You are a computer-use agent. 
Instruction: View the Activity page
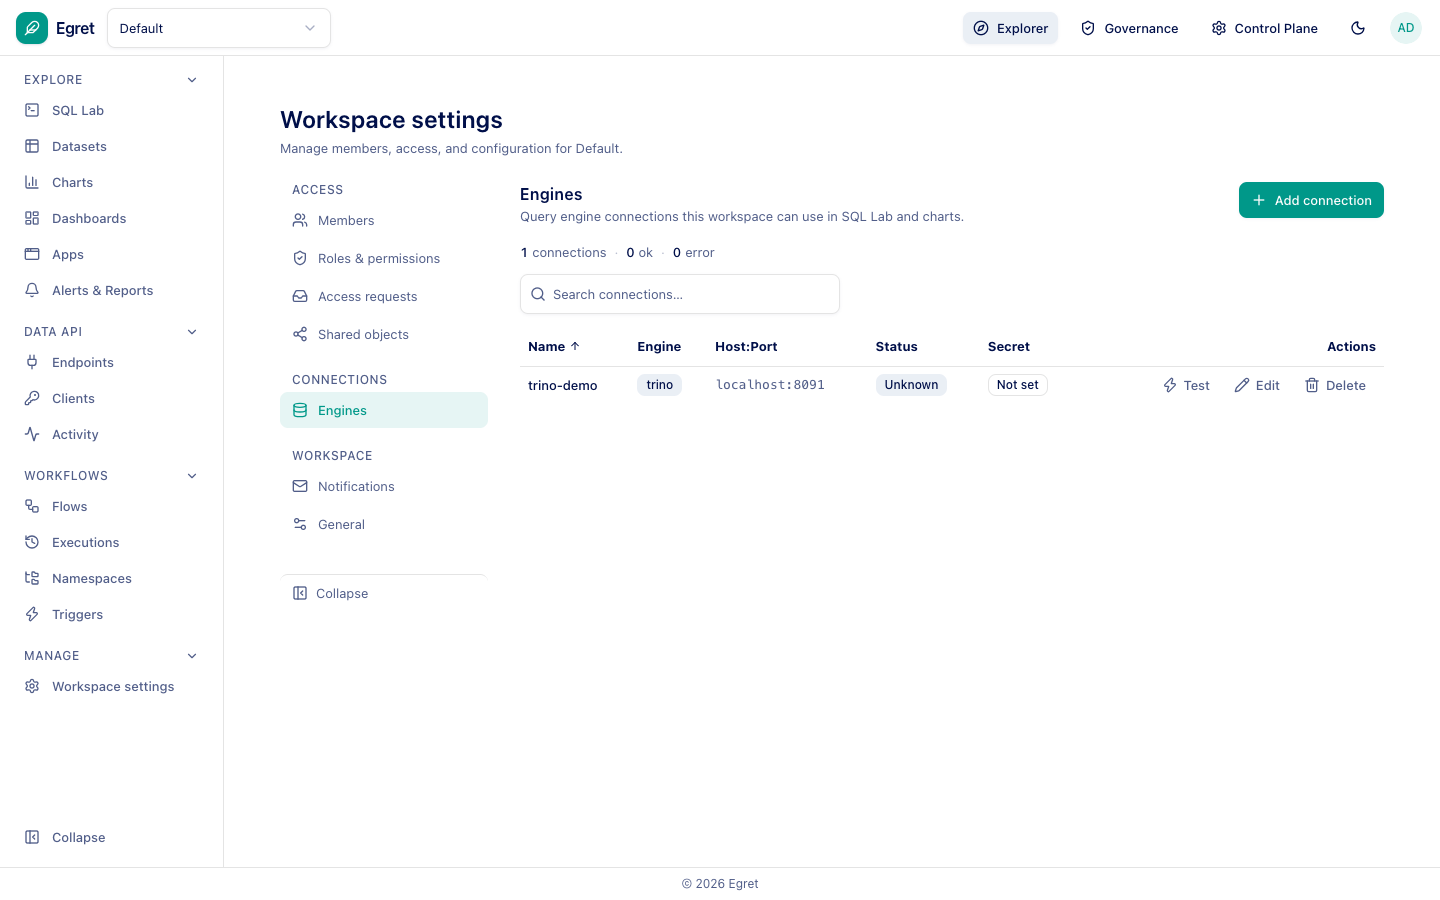tap(111, 434)
